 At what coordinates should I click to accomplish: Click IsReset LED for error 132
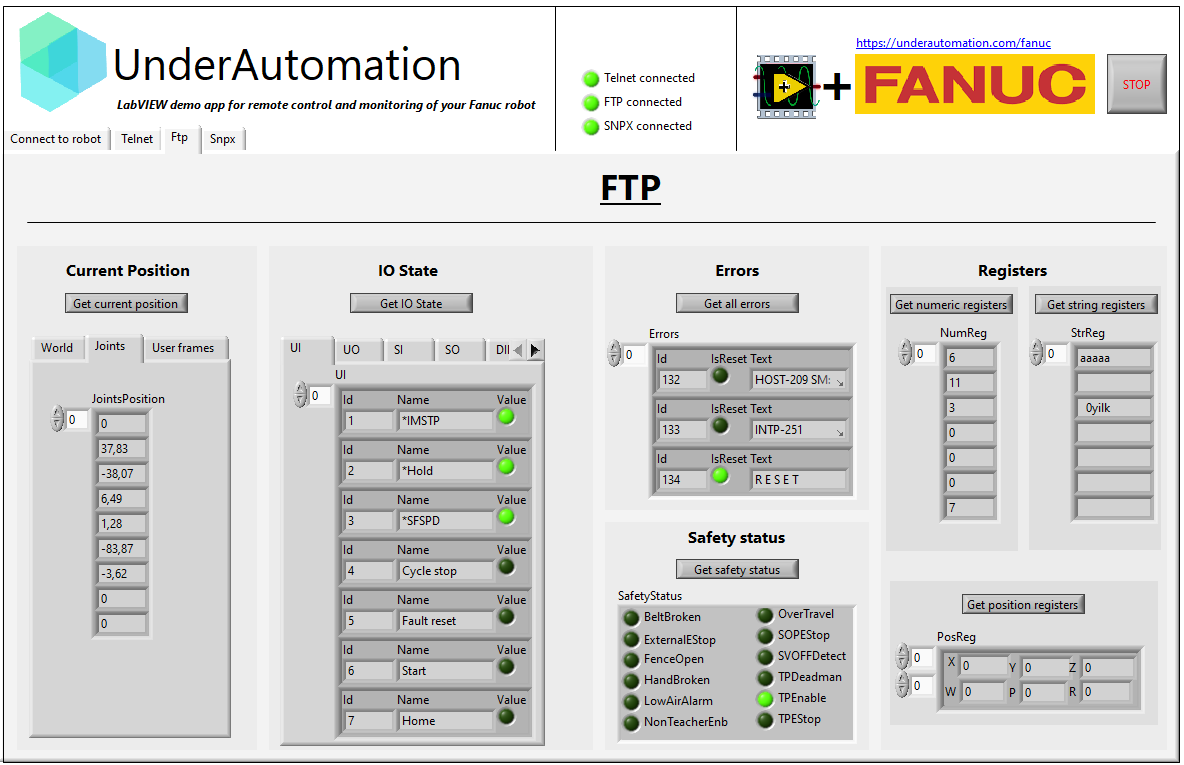coord(720,375)
